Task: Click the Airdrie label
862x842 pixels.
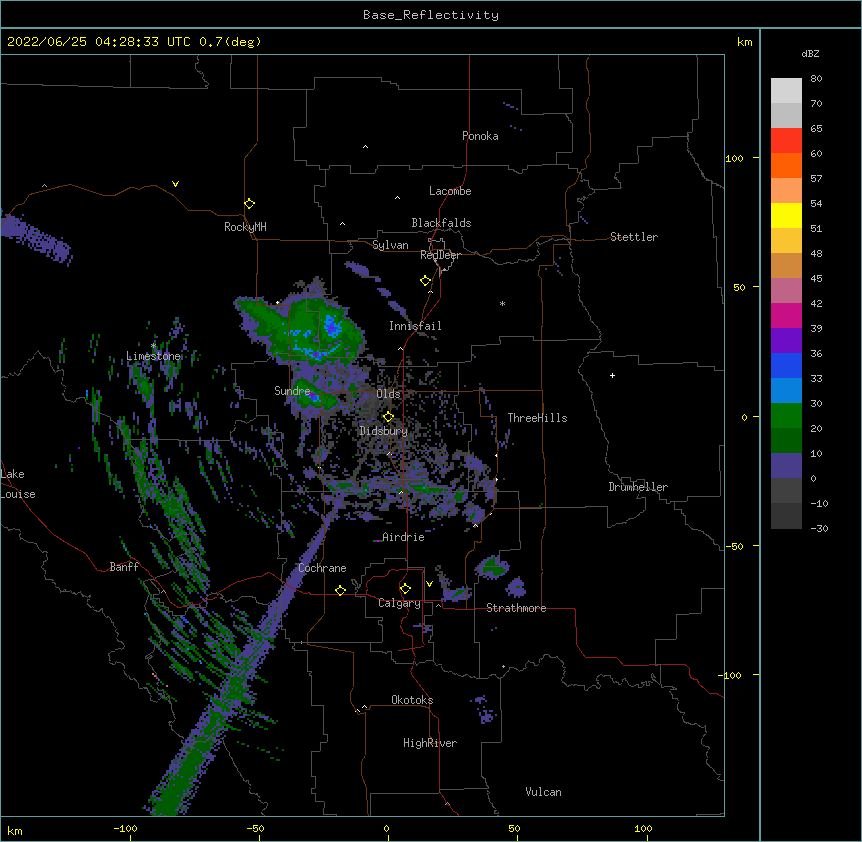Action: (x=403, y=537)
